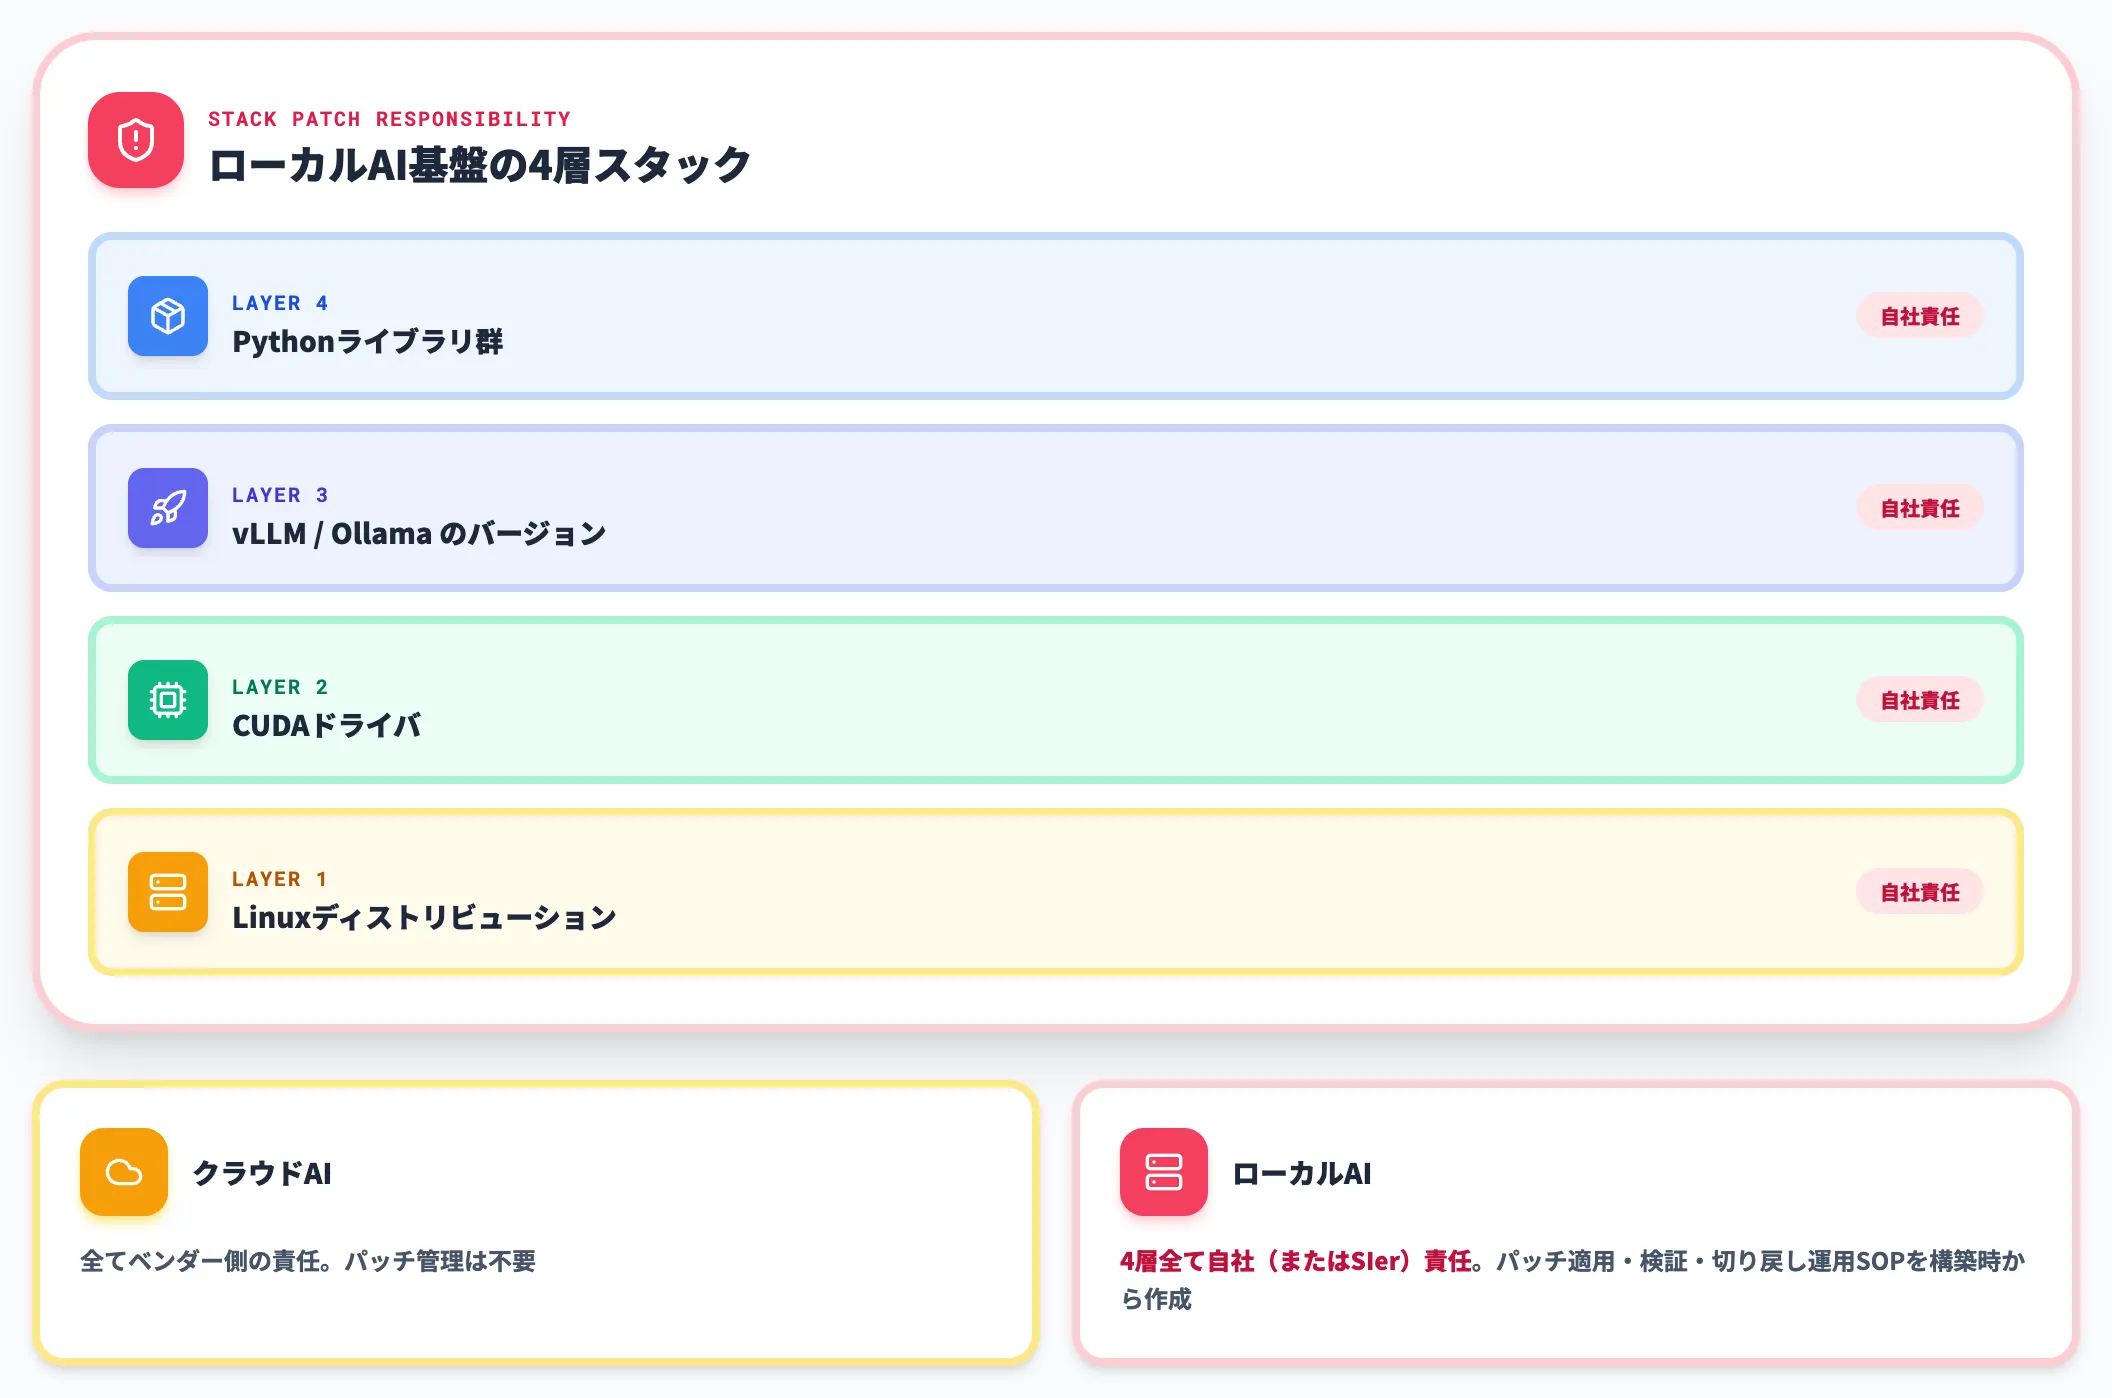Click the red text 4層全て自社（またはSIer）責任
The width and height of the screenshot is (2112, 1398).
pos(1295,1261)
